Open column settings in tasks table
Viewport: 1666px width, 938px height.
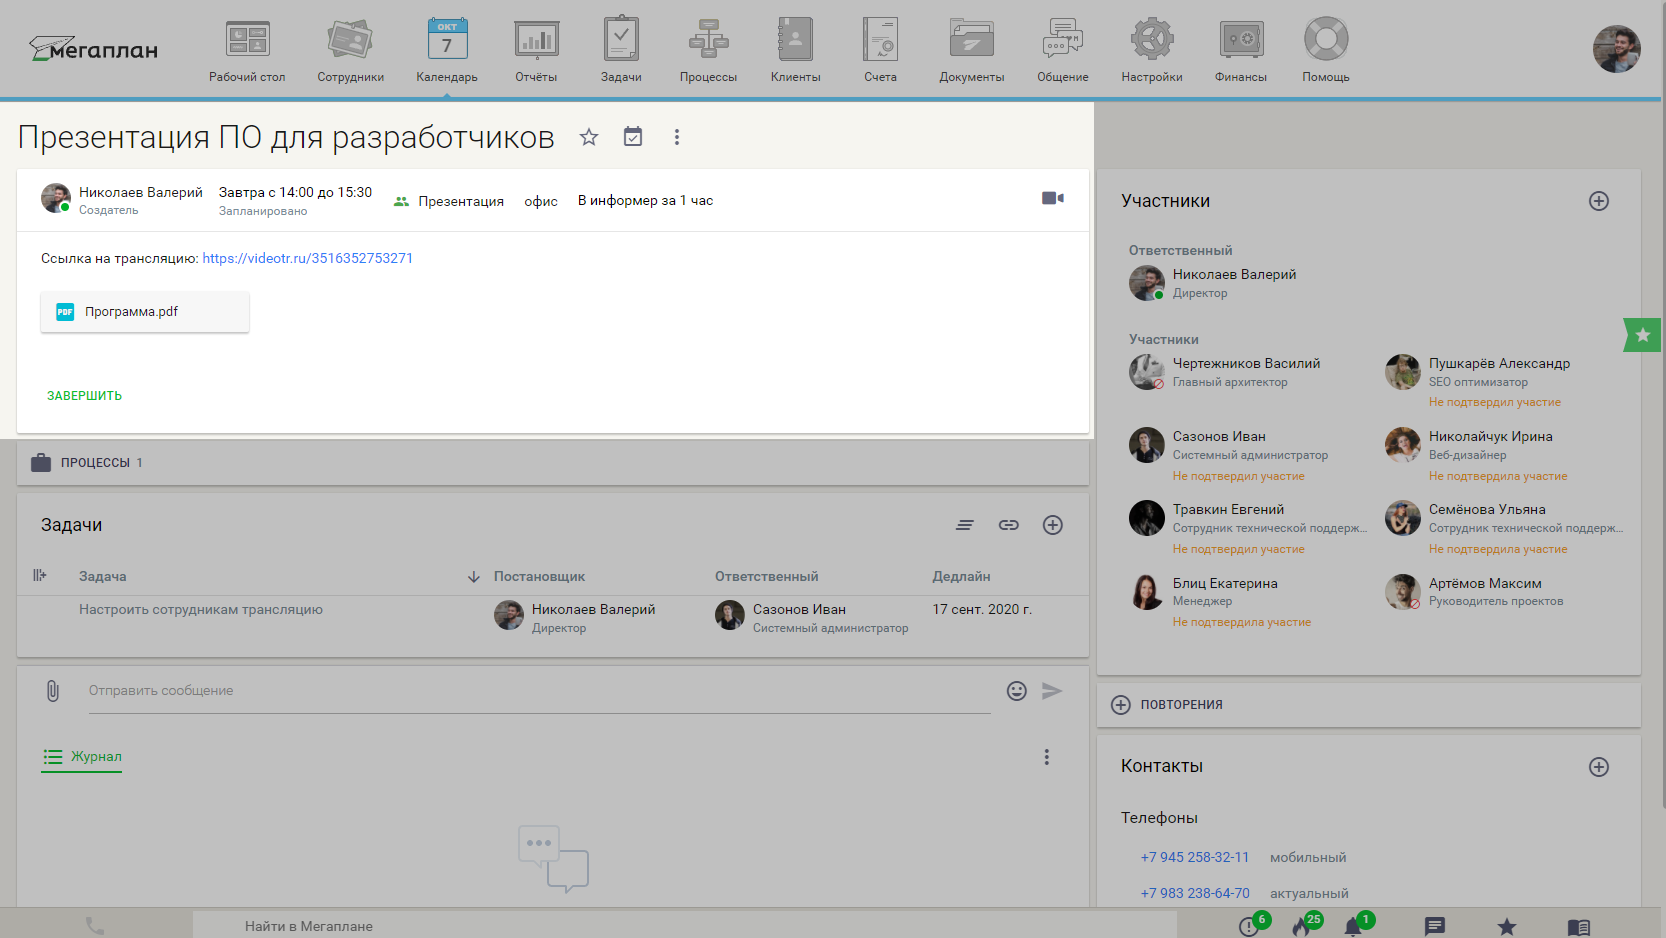[40, 575]
